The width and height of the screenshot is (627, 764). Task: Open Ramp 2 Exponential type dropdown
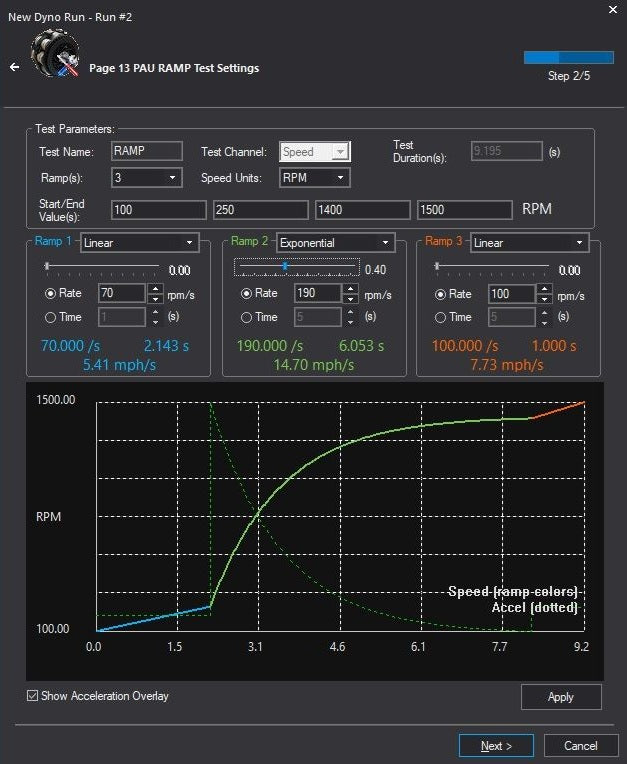pos(335,243)
